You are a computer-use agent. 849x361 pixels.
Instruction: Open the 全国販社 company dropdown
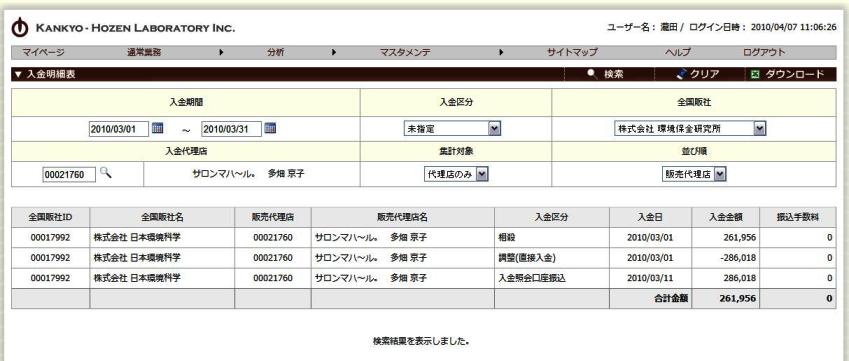[690, 129]
